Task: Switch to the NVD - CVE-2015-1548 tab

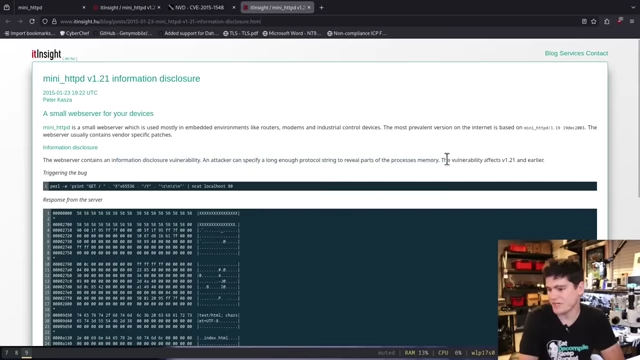Action: click(202, 7)
